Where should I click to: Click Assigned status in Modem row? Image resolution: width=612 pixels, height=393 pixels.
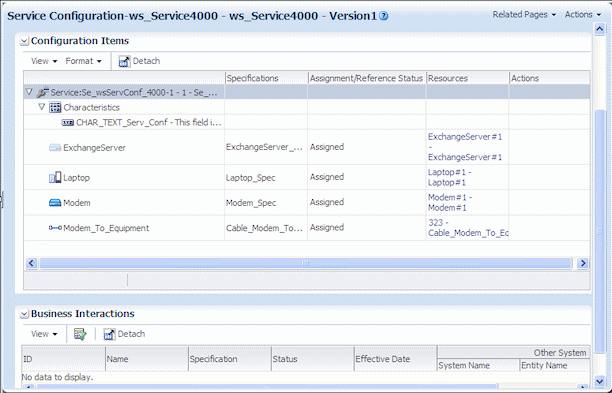pos(327,202)
